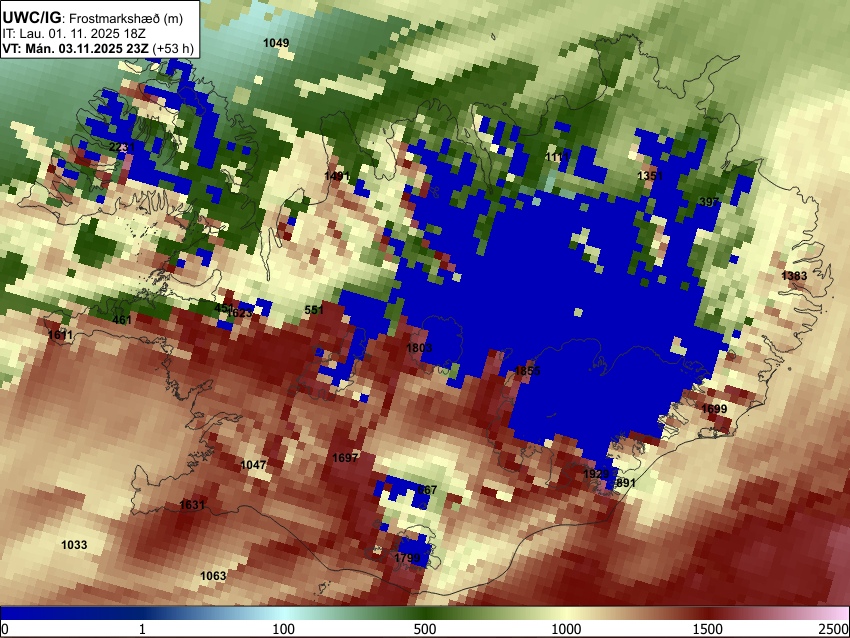Click the legend label 0

(x=5, y=629)
